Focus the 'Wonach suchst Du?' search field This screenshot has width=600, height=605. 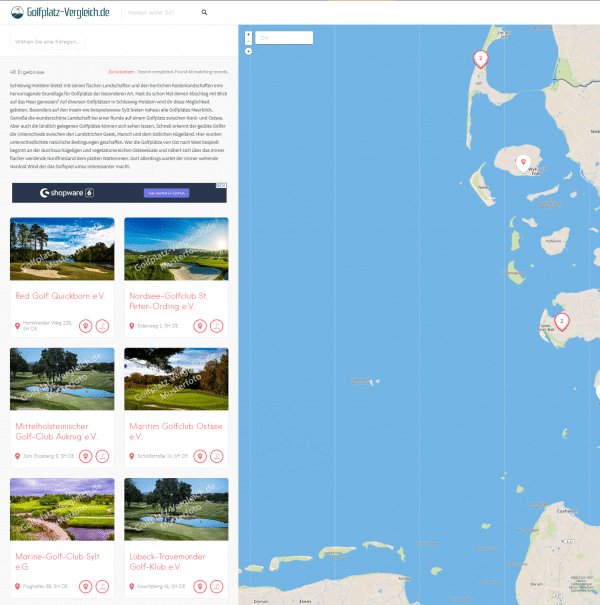[x=160, y=13]
